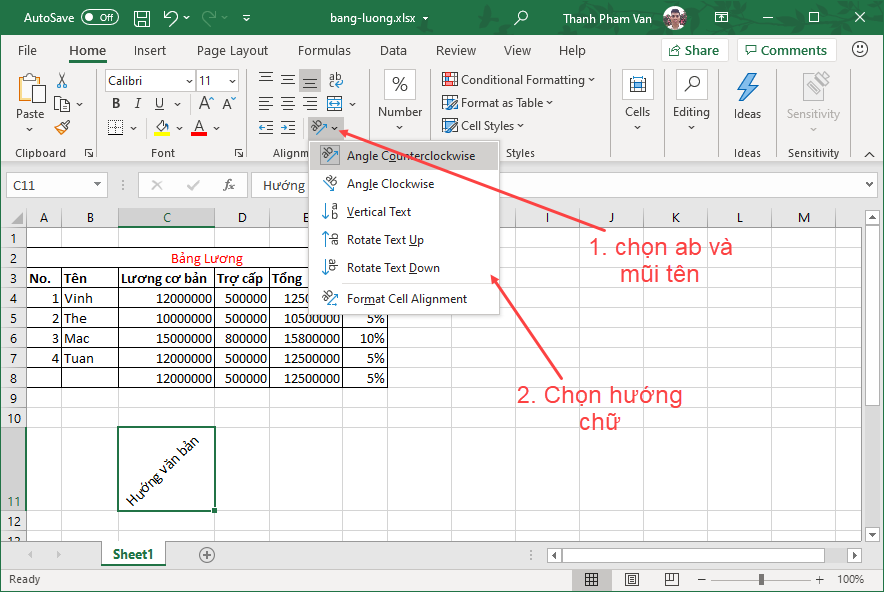Switch to Page Break Preview icon
The image size is (884, 592).
672,579
